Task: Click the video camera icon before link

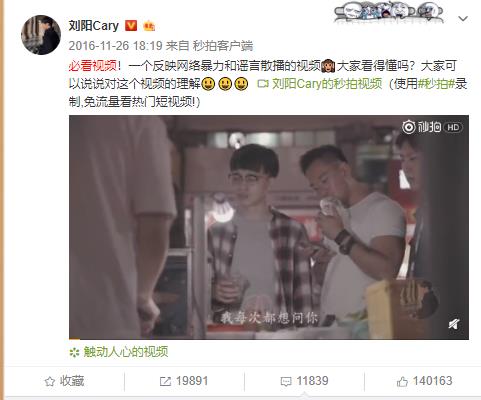Action: pos(263,84)
